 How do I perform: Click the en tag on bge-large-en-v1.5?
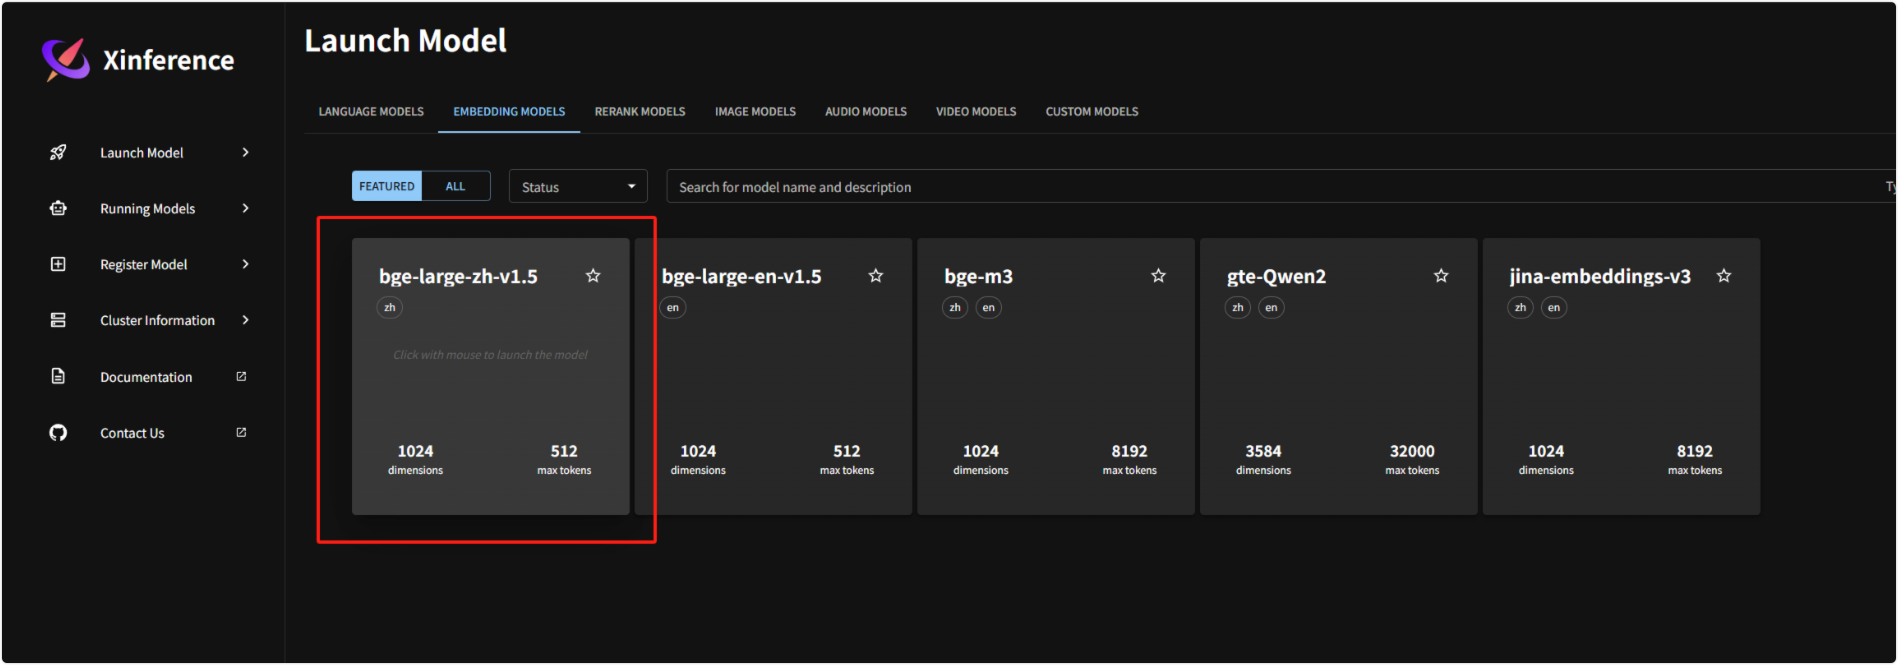pos(673,308)
